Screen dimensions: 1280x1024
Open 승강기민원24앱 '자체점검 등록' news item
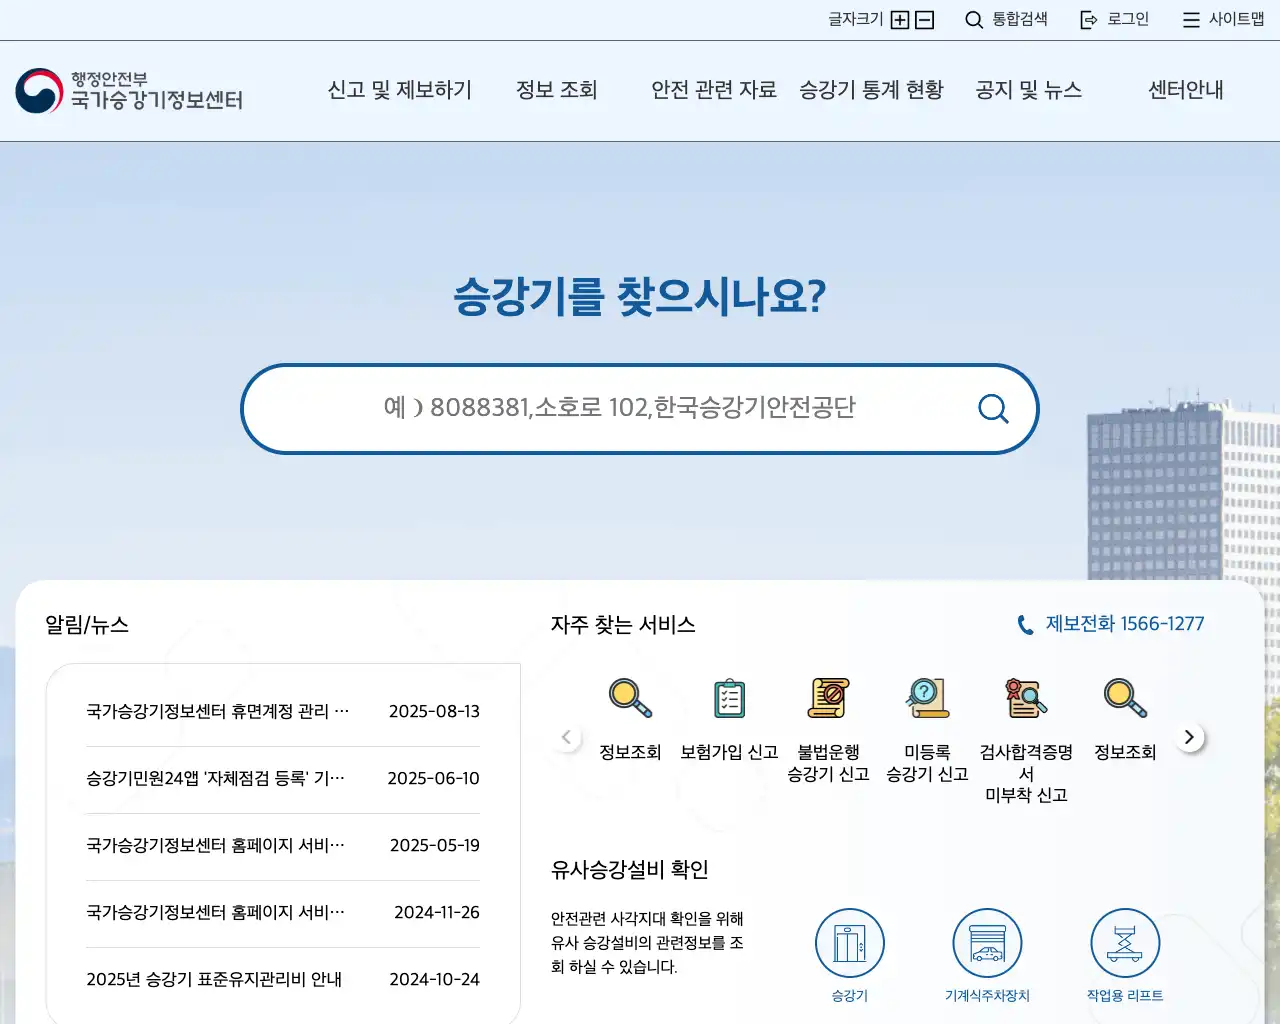(215, 778)
